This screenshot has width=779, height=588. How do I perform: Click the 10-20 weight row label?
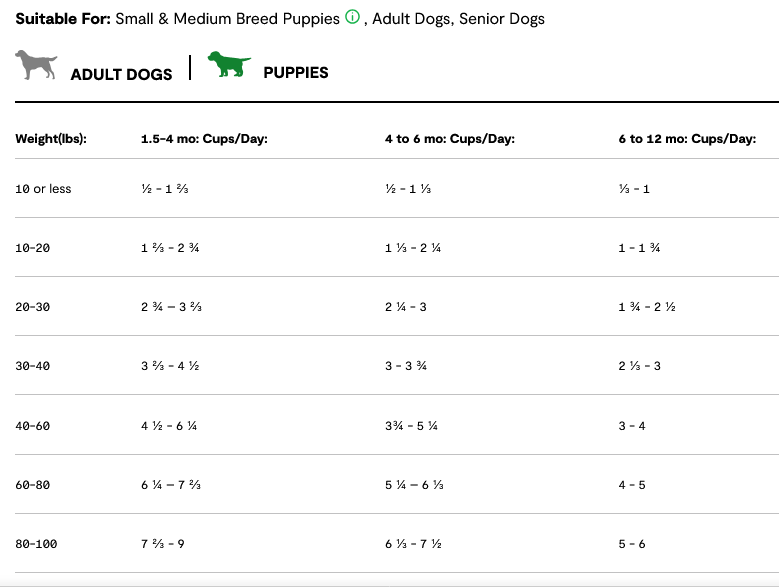tap(33, 248)
